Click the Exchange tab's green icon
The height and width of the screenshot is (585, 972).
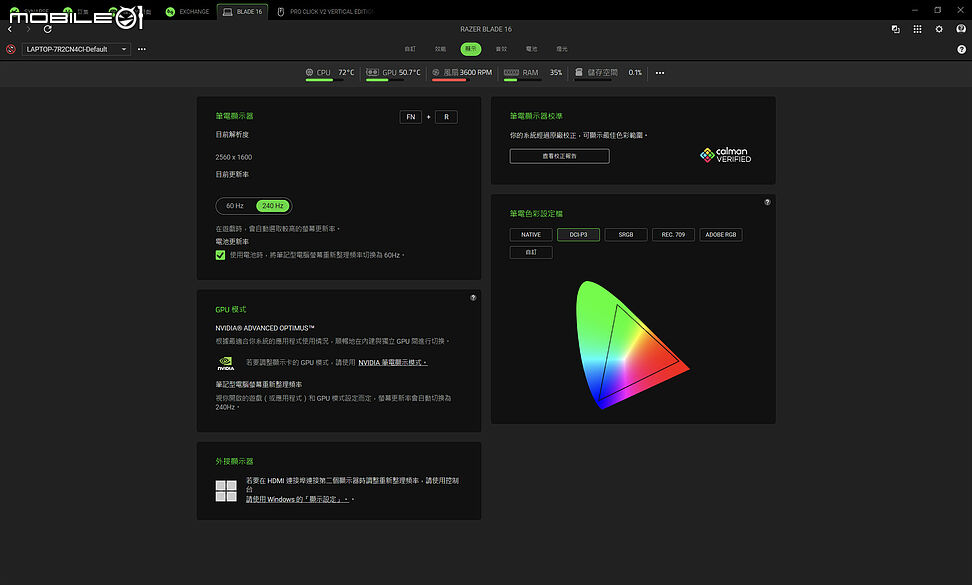pyautogui.click(x=170, y=11)
